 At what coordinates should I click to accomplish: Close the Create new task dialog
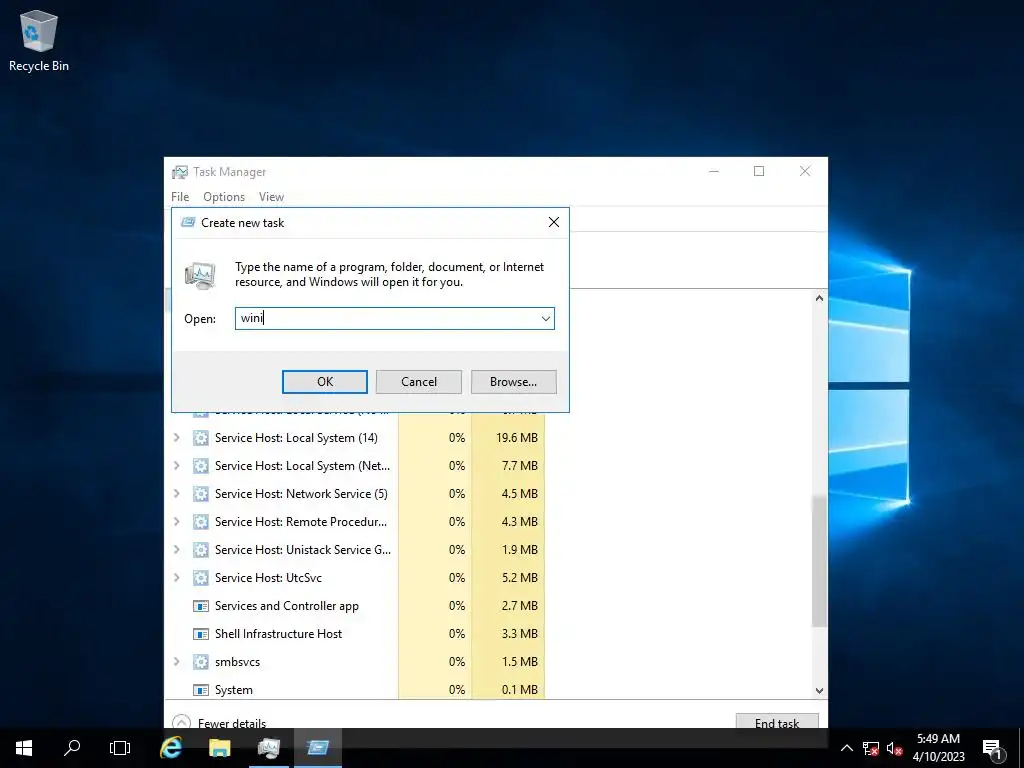pyautogui.click(x=554, y=222)
